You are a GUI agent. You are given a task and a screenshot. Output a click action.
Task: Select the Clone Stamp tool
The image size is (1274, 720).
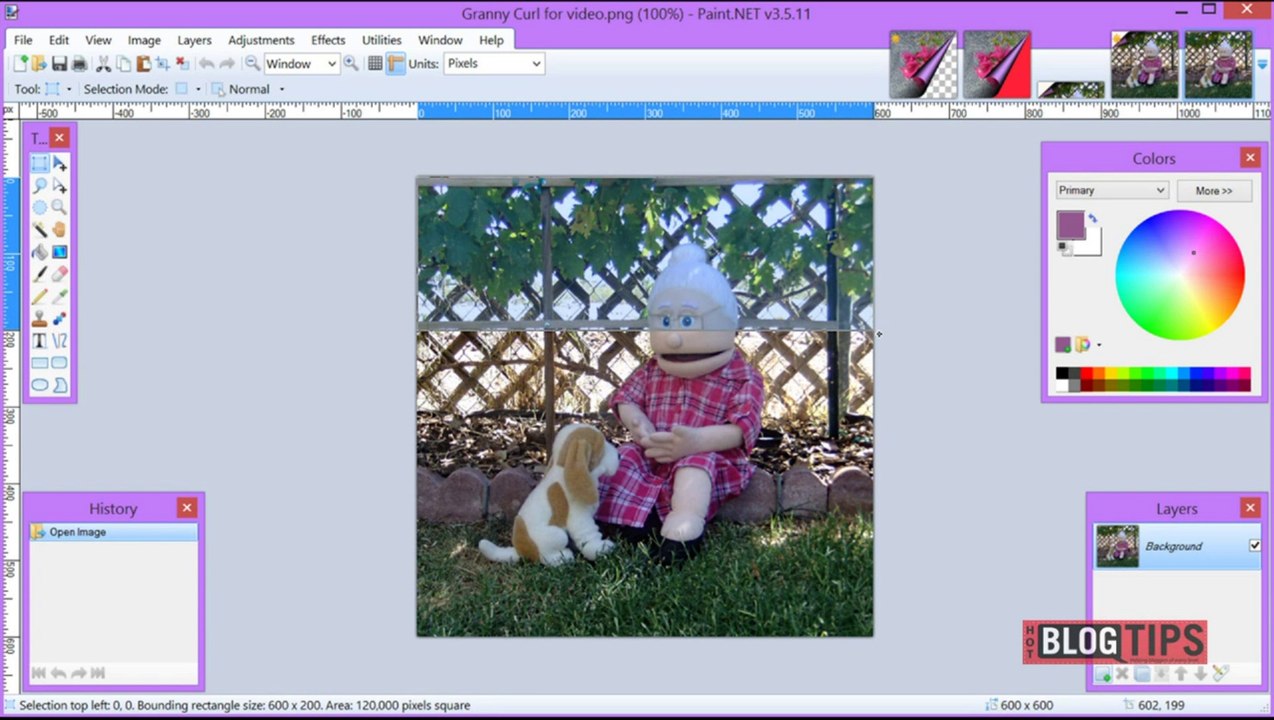39,318
